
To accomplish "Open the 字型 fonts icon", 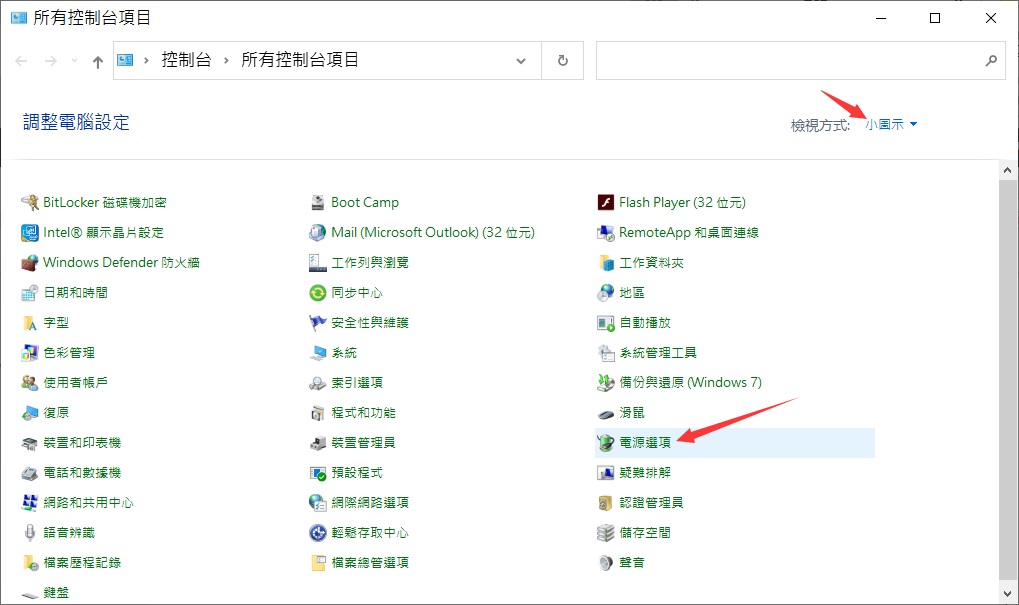I will click(30, 322).
